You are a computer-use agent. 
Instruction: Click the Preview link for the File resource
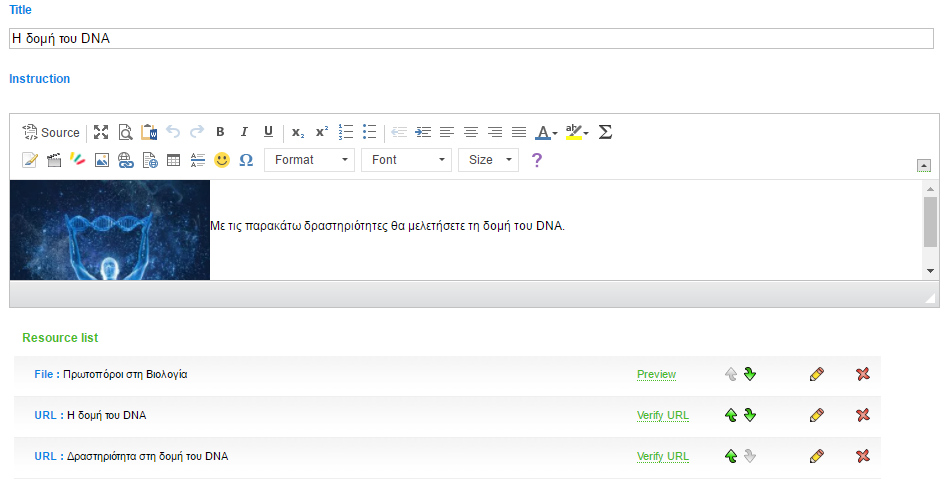pos(656,375)
